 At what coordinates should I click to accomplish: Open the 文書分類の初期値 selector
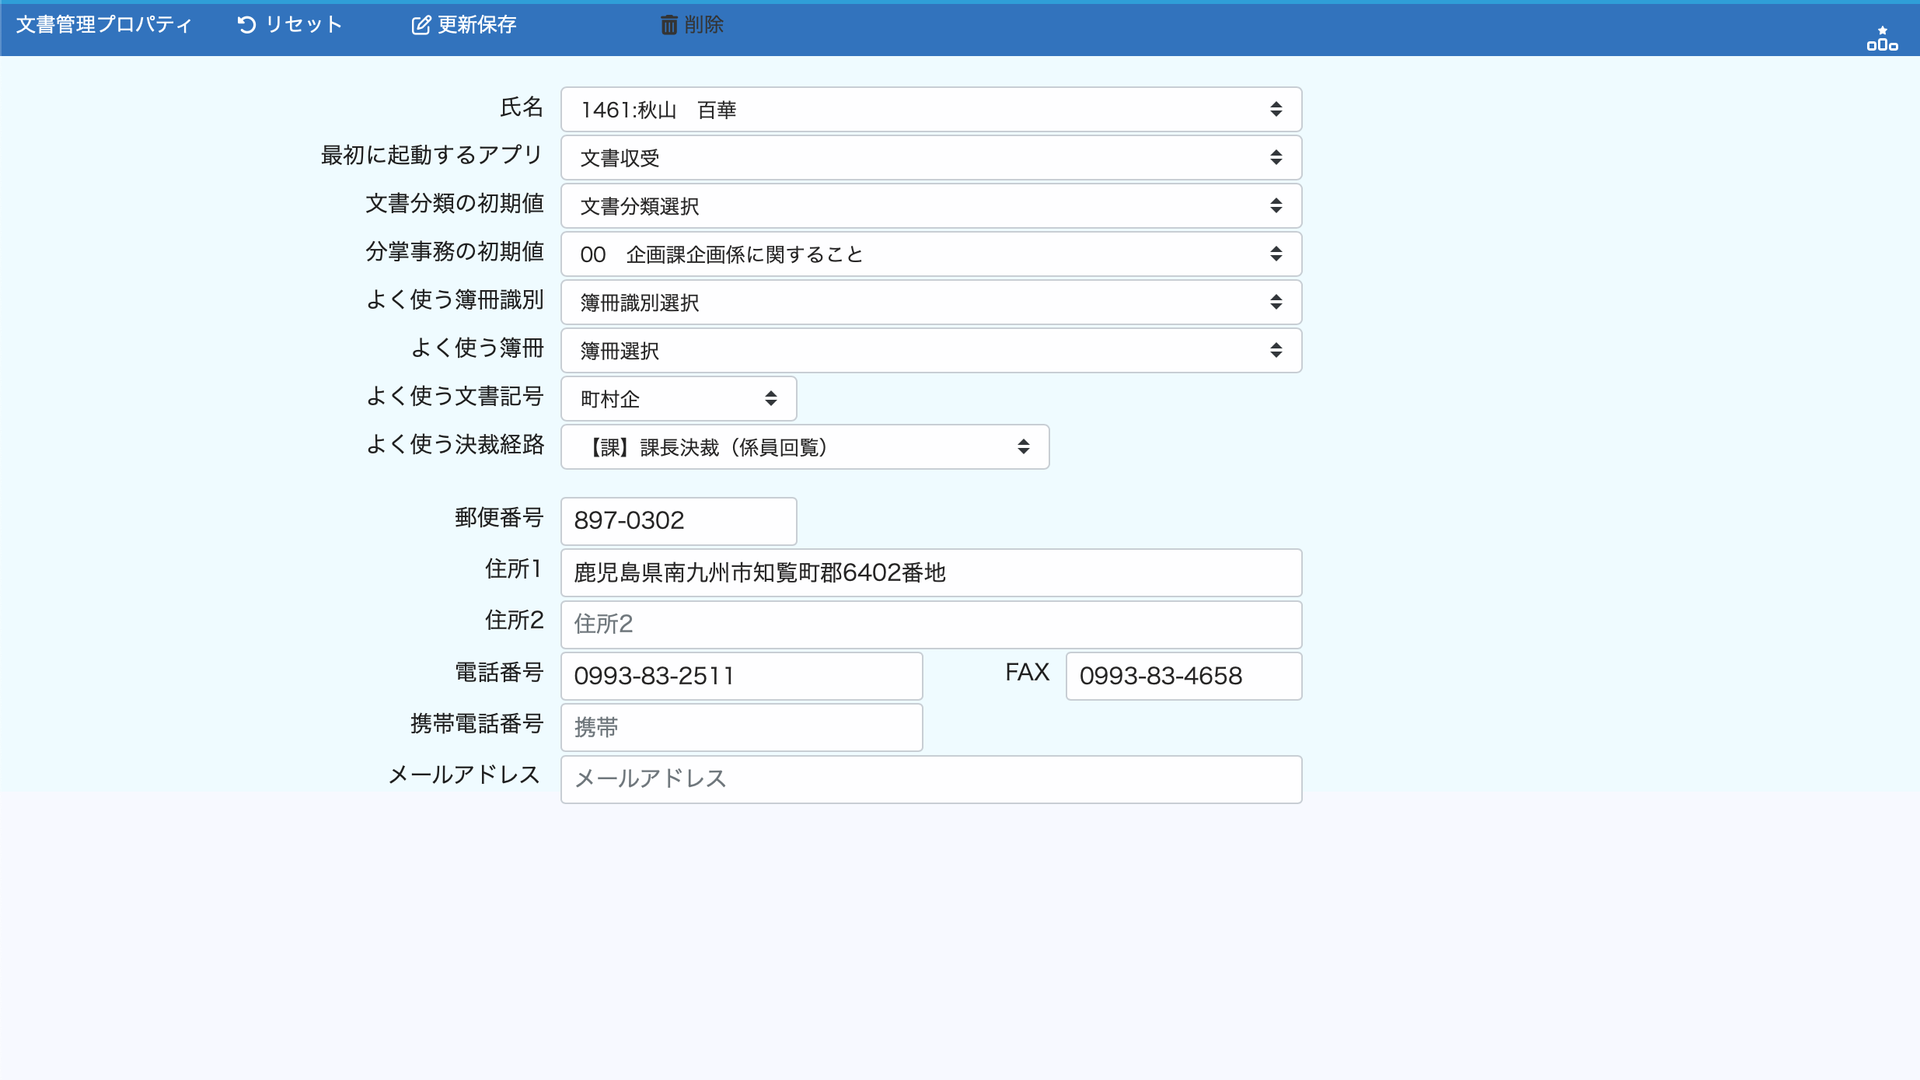coord(930,206)
